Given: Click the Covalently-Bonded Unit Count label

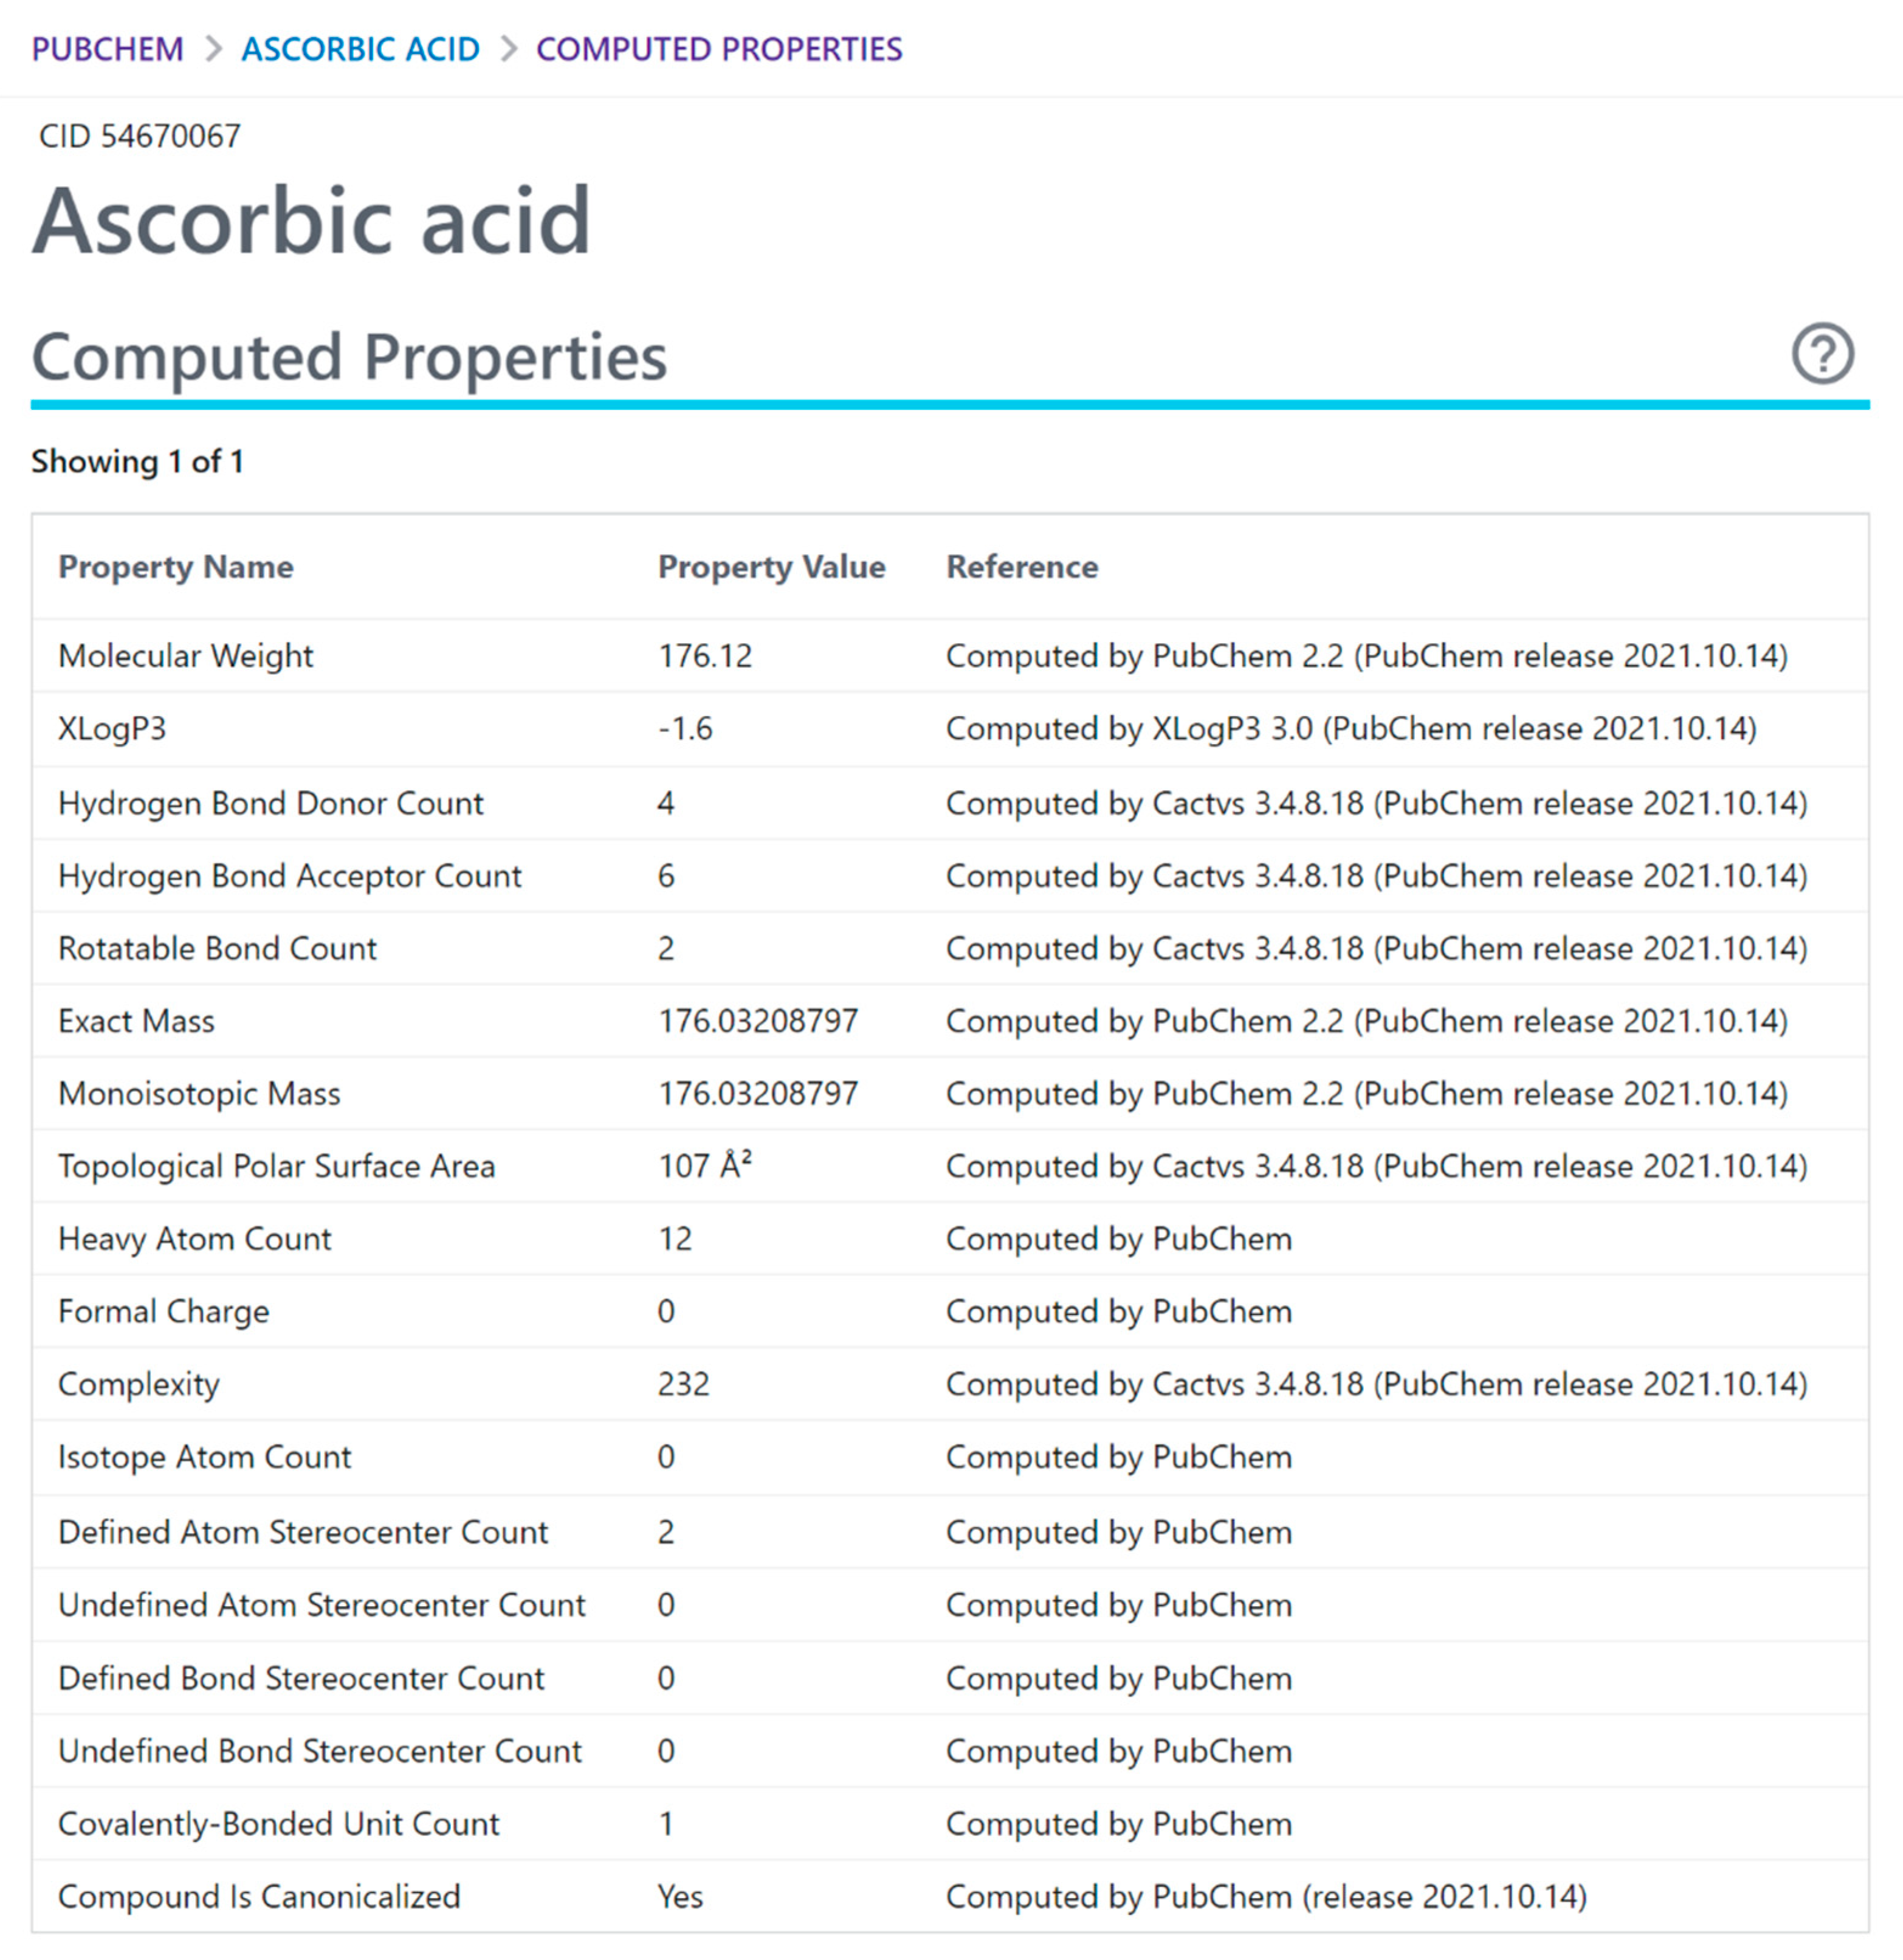Looking at the screenshot, I should point(278,1824).
